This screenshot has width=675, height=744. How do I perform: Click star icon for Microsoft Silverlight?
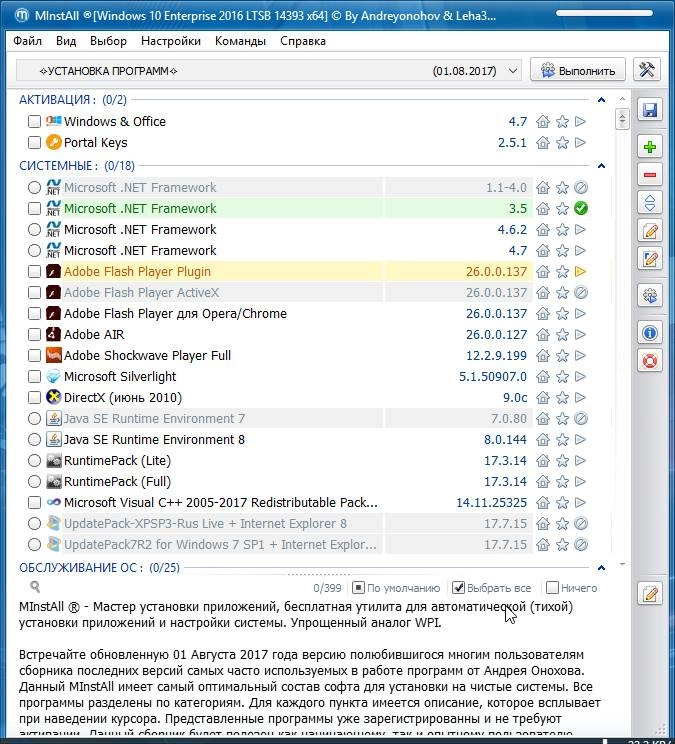pyautogui.click(x=562, y=377)
